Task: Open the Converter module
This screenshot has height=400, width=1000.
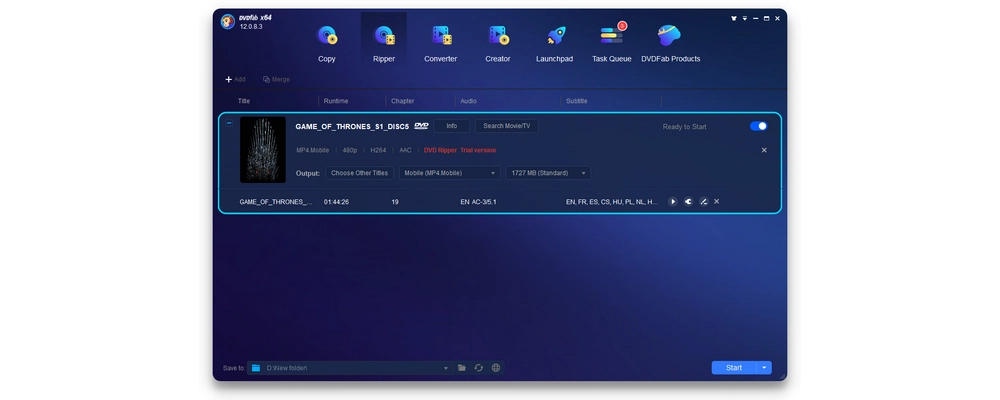Action: click(x=441, y=43)
